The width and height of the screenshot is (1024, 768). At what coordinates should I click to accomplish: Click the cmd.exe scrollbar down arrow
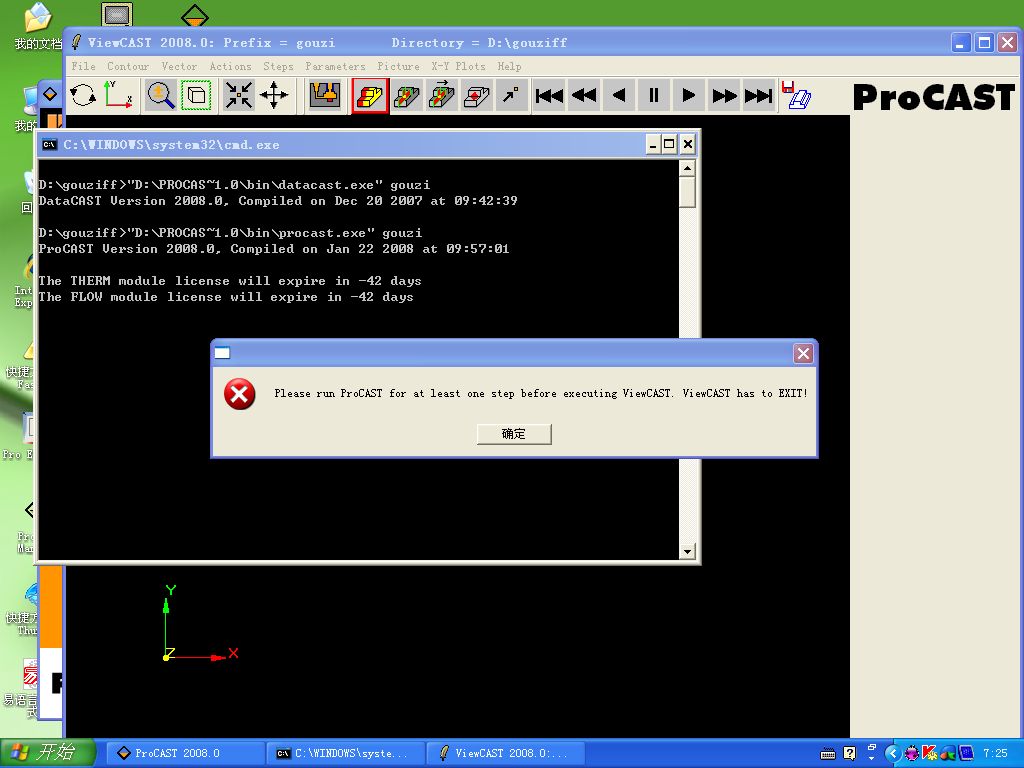687,552
